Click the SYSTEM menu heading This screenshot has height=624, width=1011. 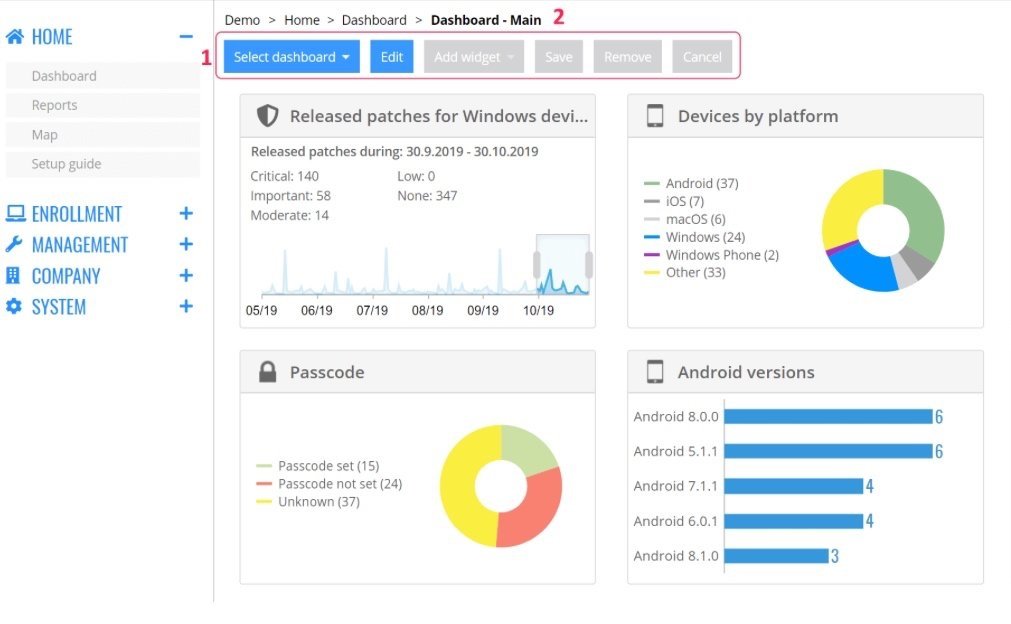59,306
